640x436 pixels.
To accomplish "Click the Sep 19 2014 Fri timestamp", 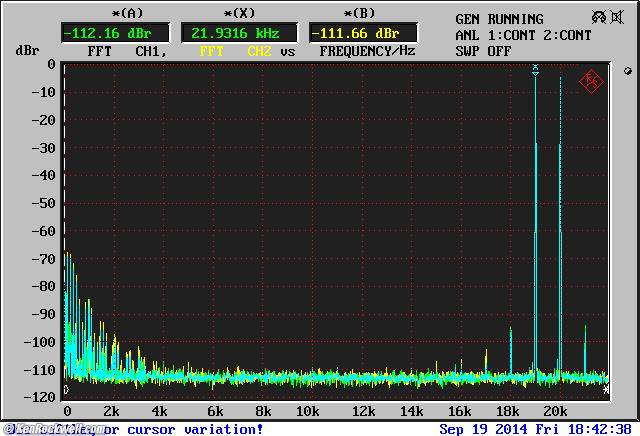I will [x=535, y=429].
